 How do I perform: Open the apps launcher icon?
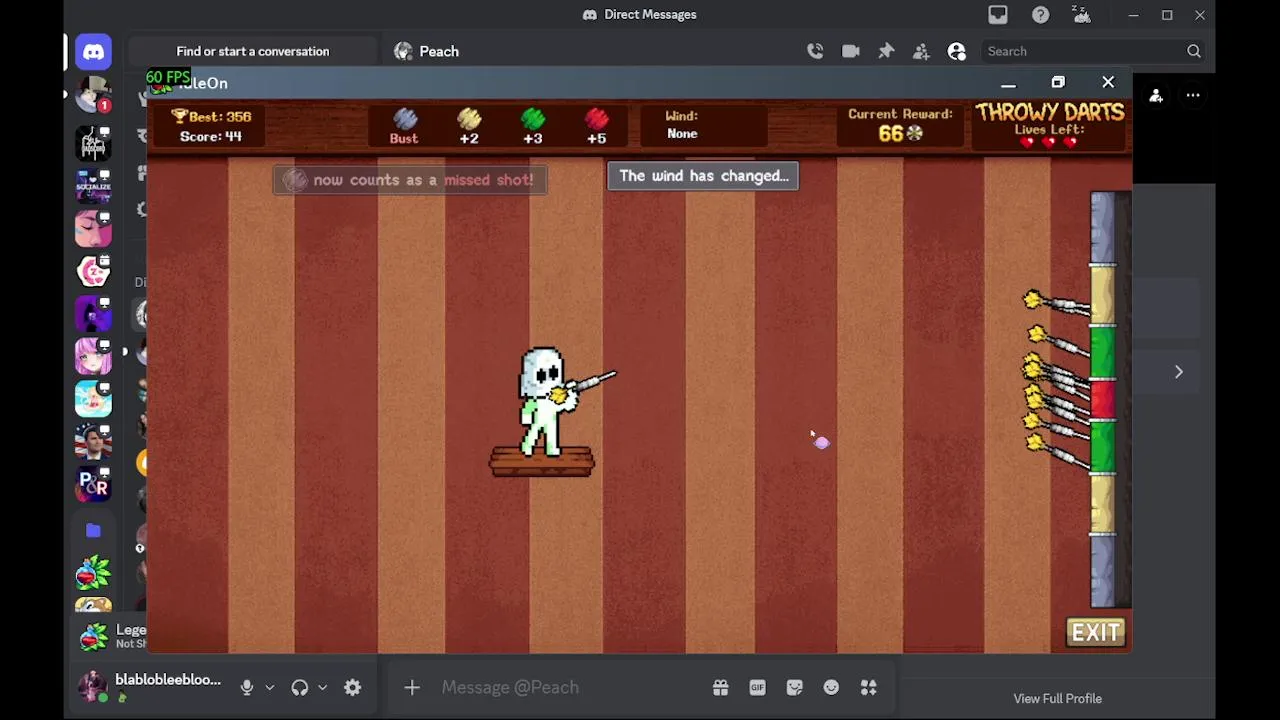pyautogui.click(x=868, y=687)
